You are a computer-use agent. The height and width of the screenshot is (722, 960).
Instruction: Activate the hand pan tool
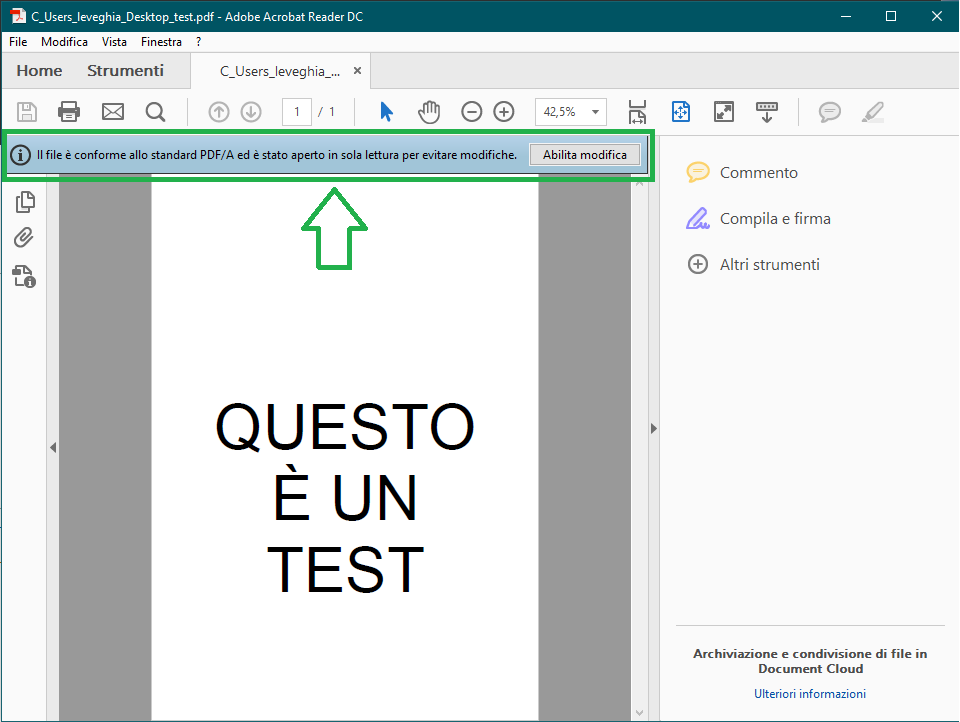429,112
